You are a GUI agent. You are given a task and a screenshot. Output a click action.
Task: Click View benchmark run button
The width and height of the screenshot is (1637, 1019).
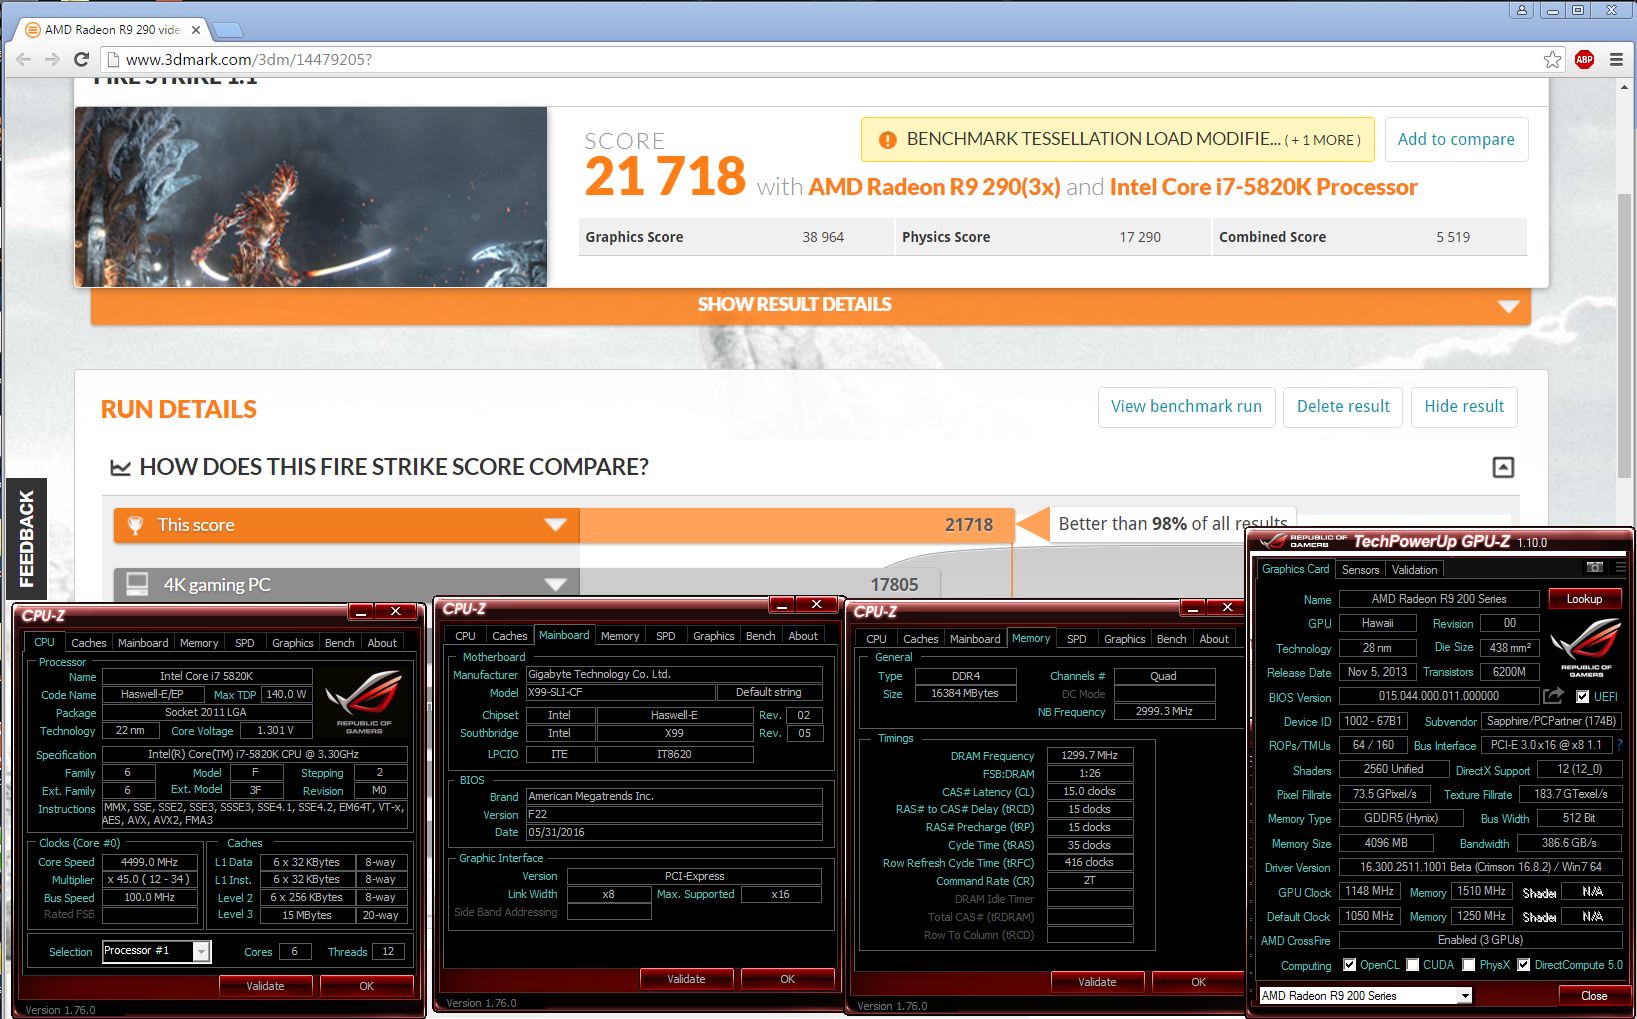coord(1186,407)
